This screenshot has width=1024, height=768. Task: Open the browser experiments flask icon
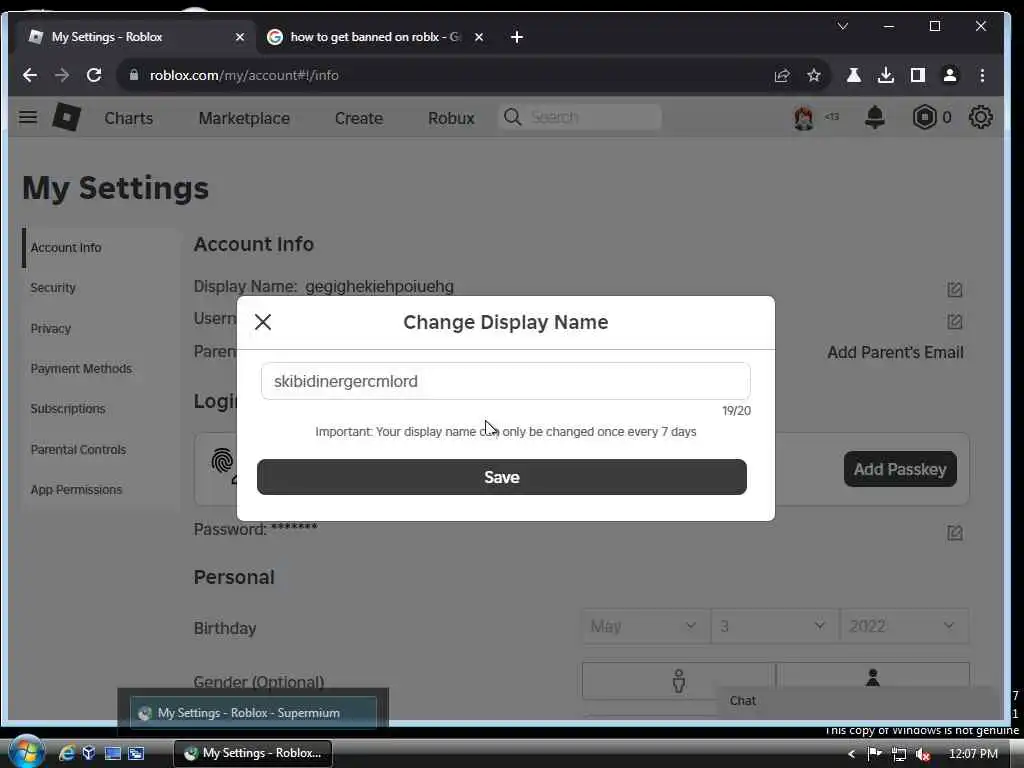coord(853,76)
